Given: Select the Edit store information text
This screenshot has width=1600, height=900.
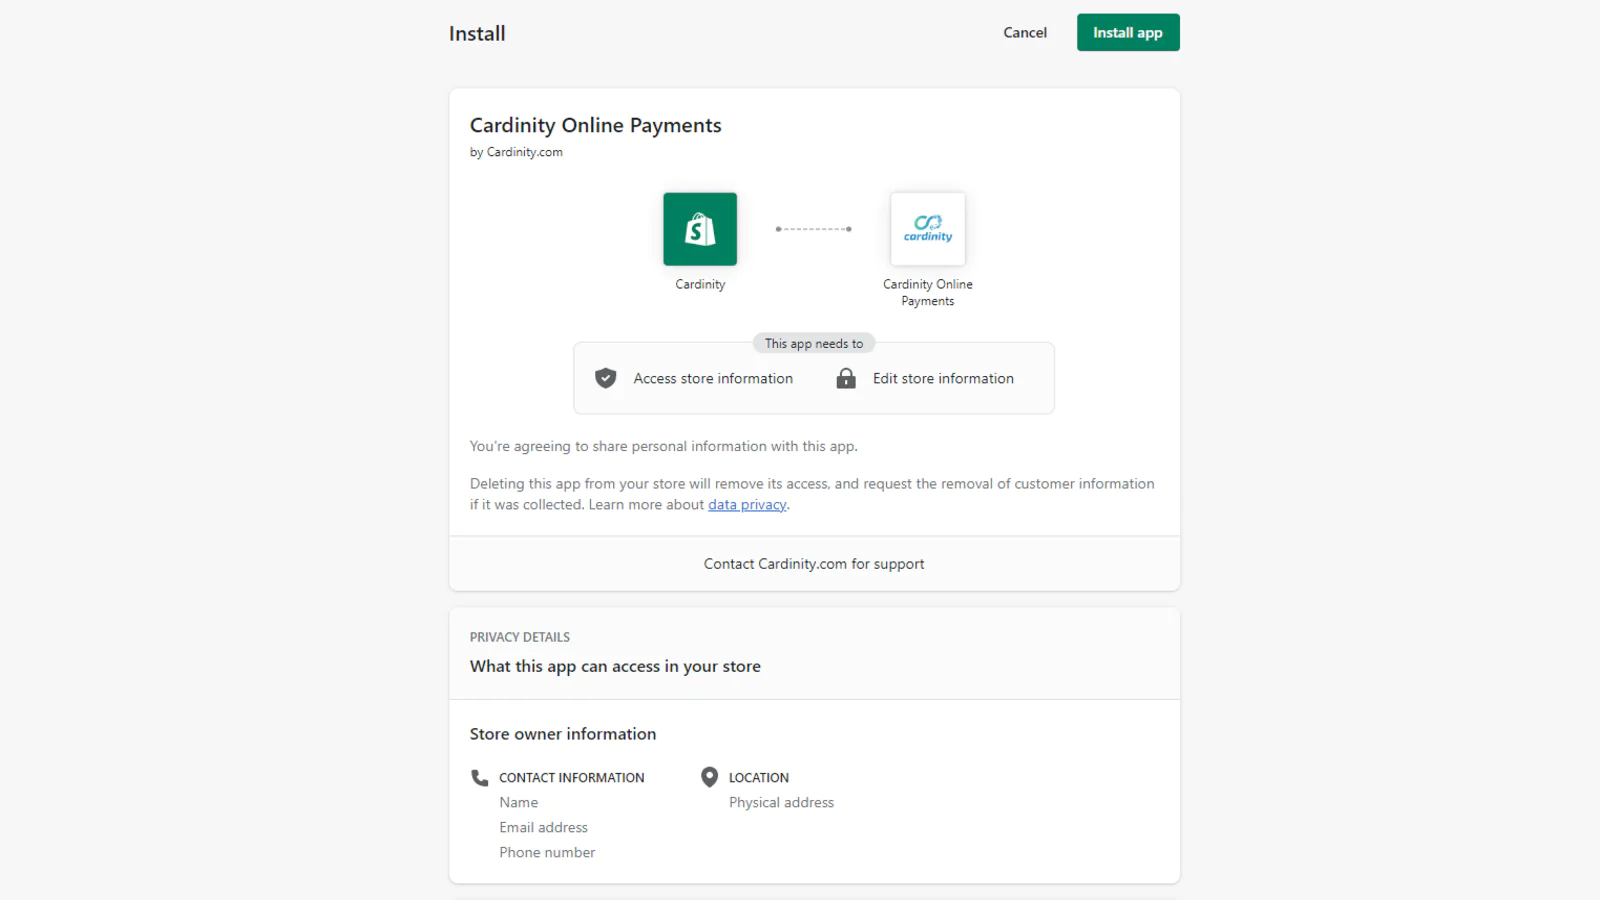Looking at the screenshot, I should click(x=943, y=379).
